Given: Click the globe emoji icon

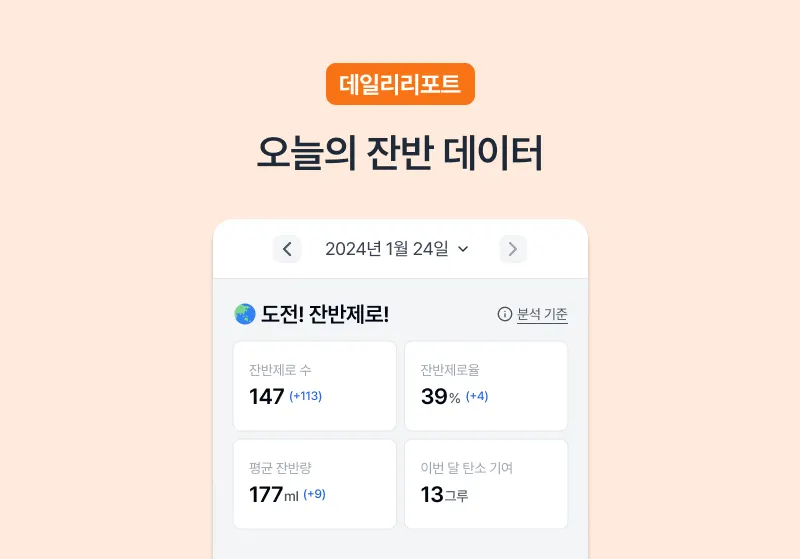Looking at the screenshot, I should 245,314.
